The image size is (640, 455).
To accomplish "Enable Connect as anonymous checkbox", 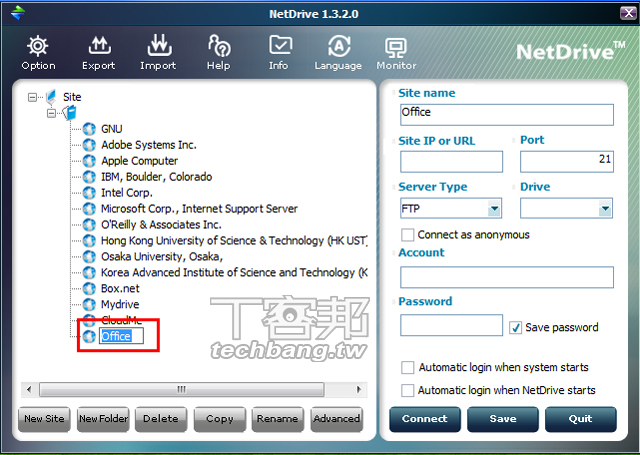I will click(407, 235).
